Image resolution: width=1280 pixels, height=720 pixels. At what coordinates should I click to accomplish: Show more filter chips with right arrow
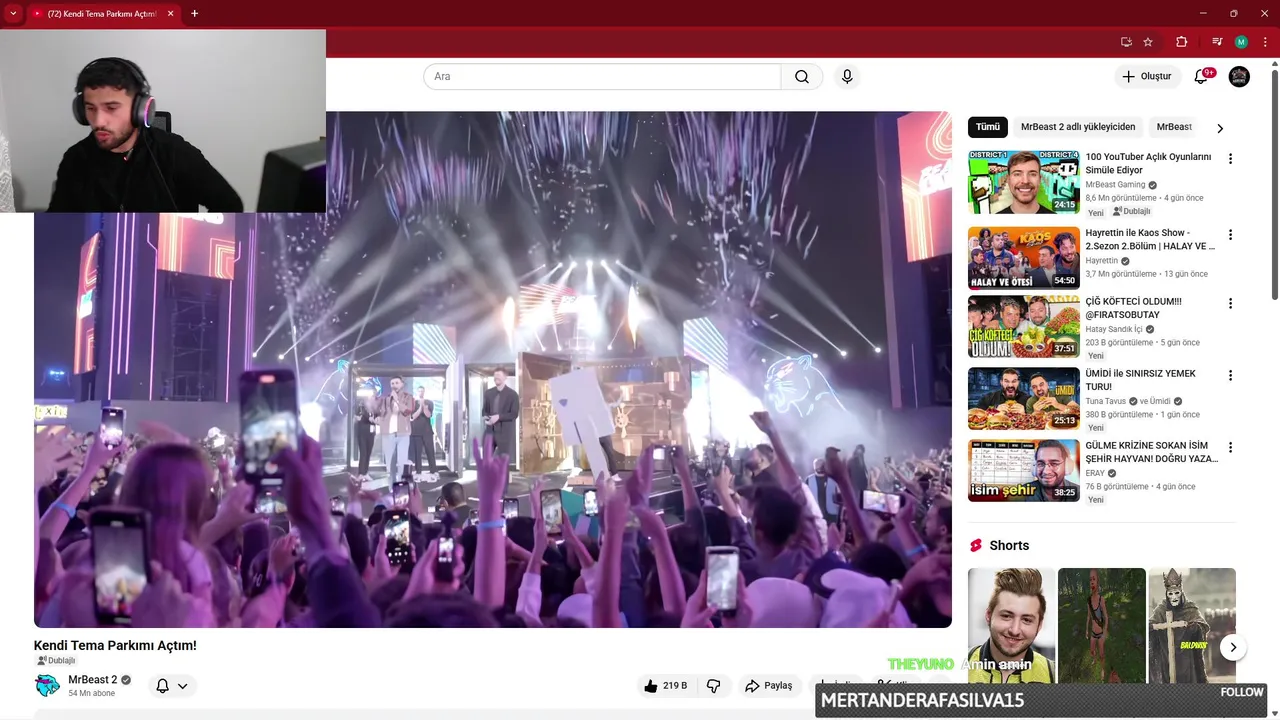coord(1220,128)
